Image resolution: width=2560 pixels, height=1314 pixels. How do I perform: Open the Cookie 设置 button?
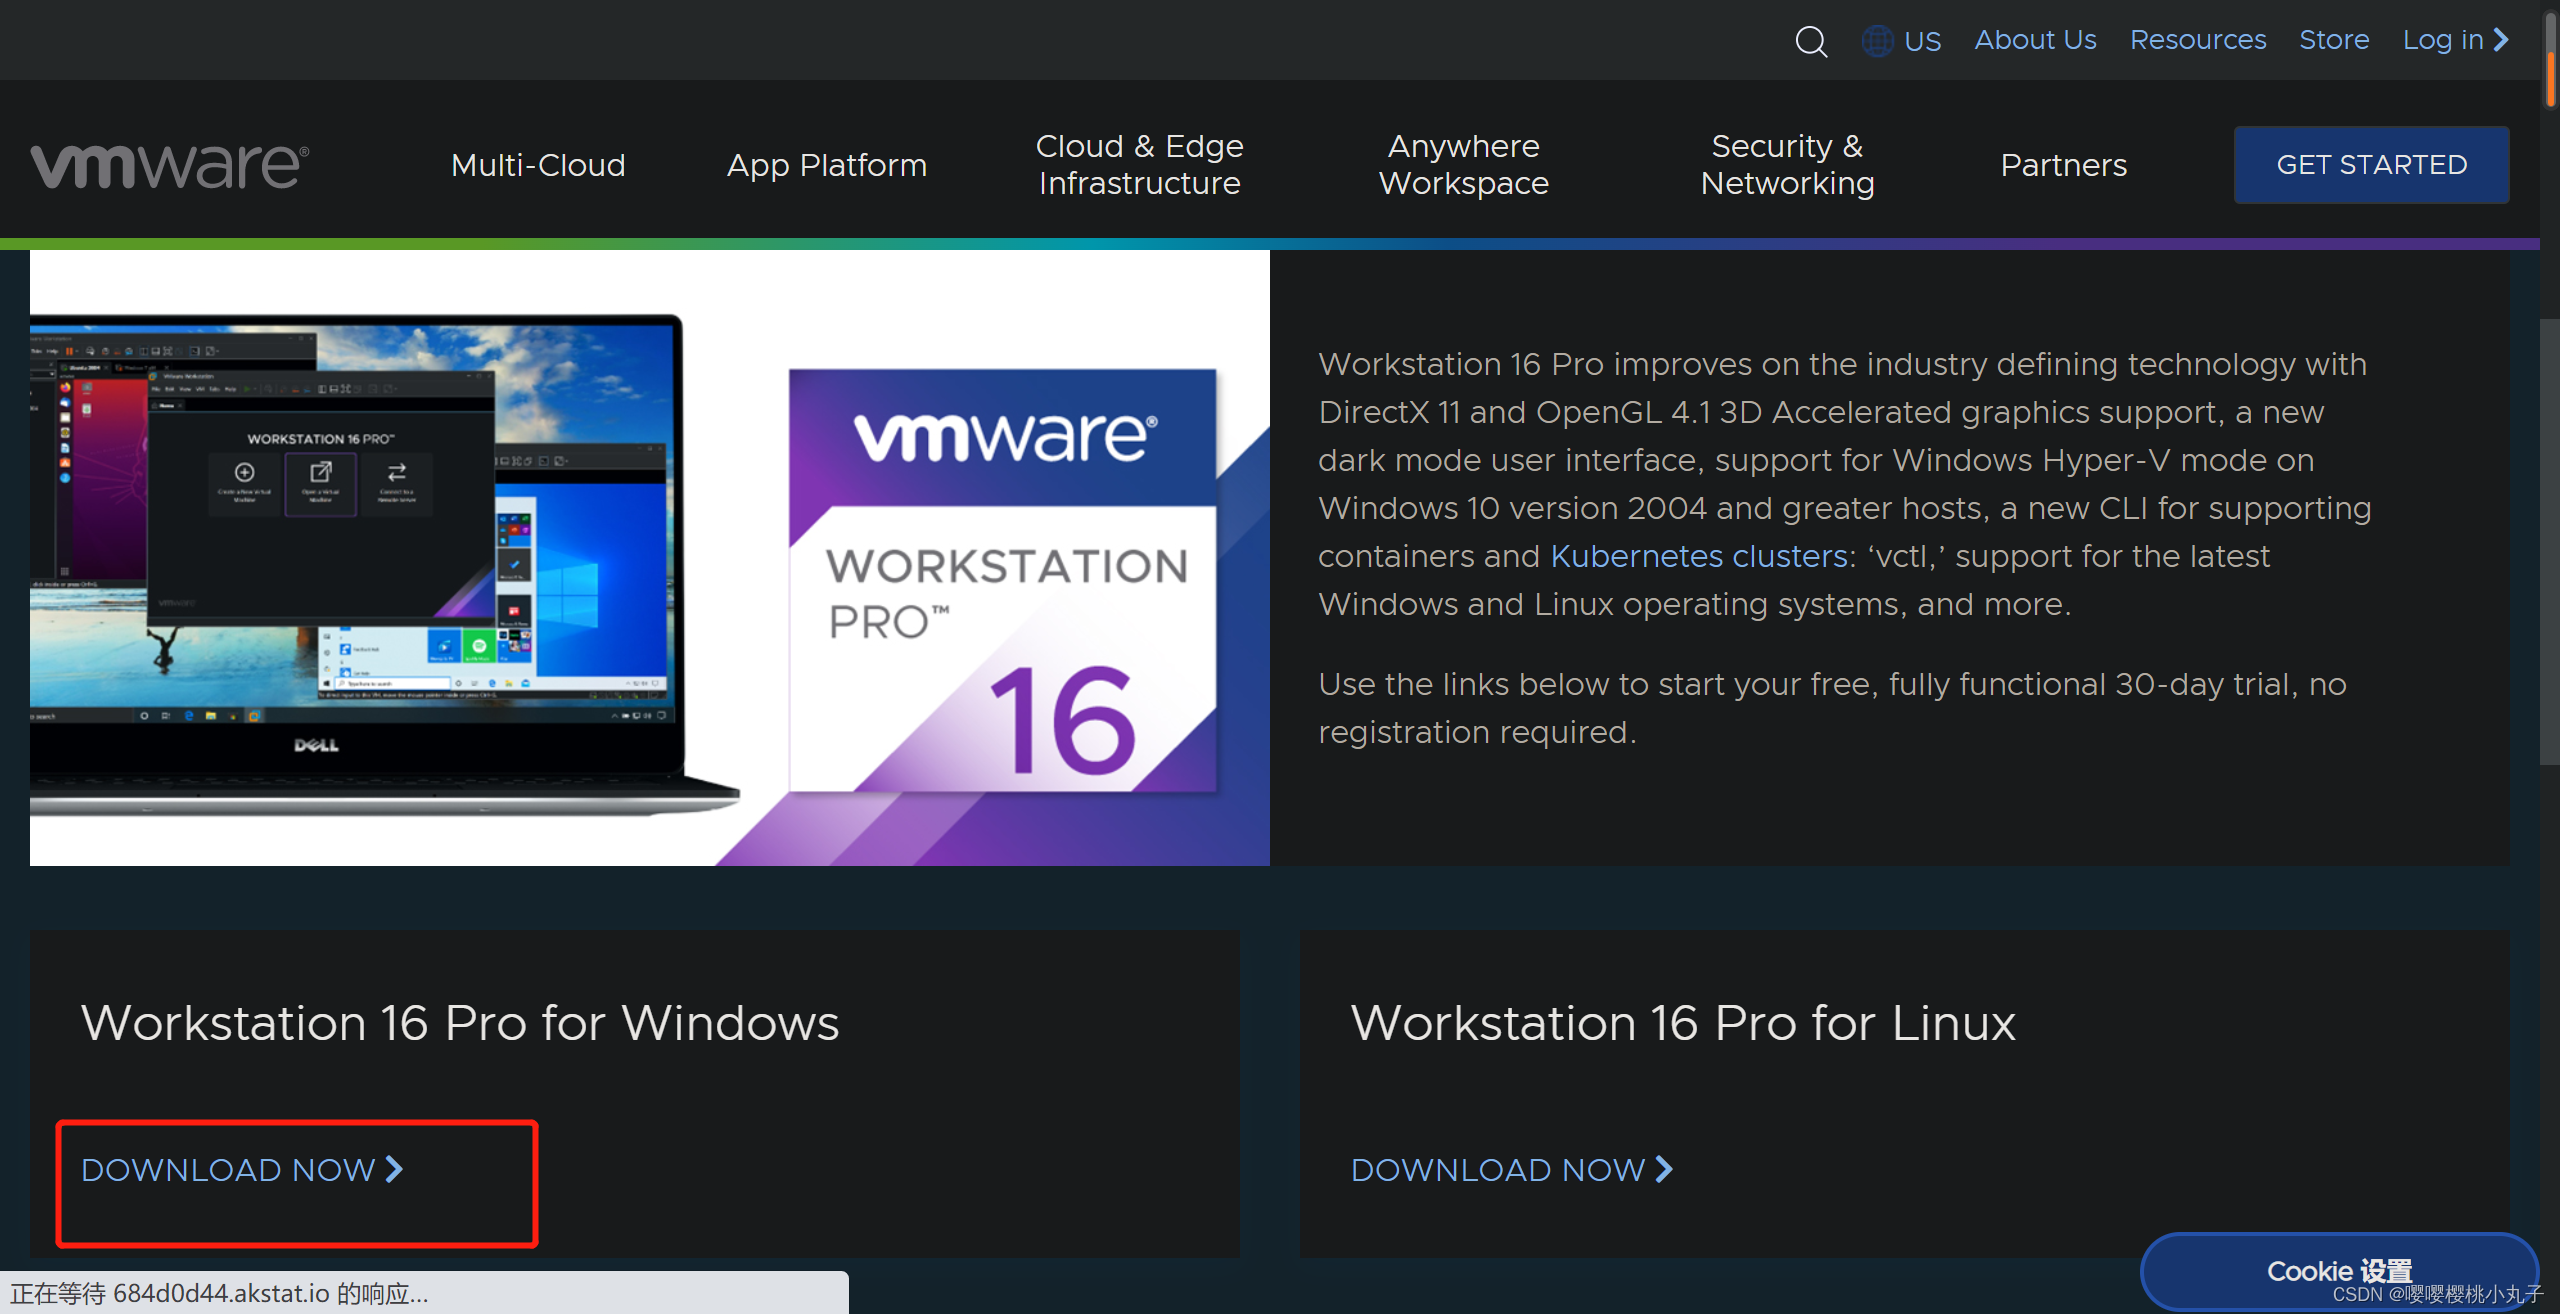click(x=2340, y=1271)
